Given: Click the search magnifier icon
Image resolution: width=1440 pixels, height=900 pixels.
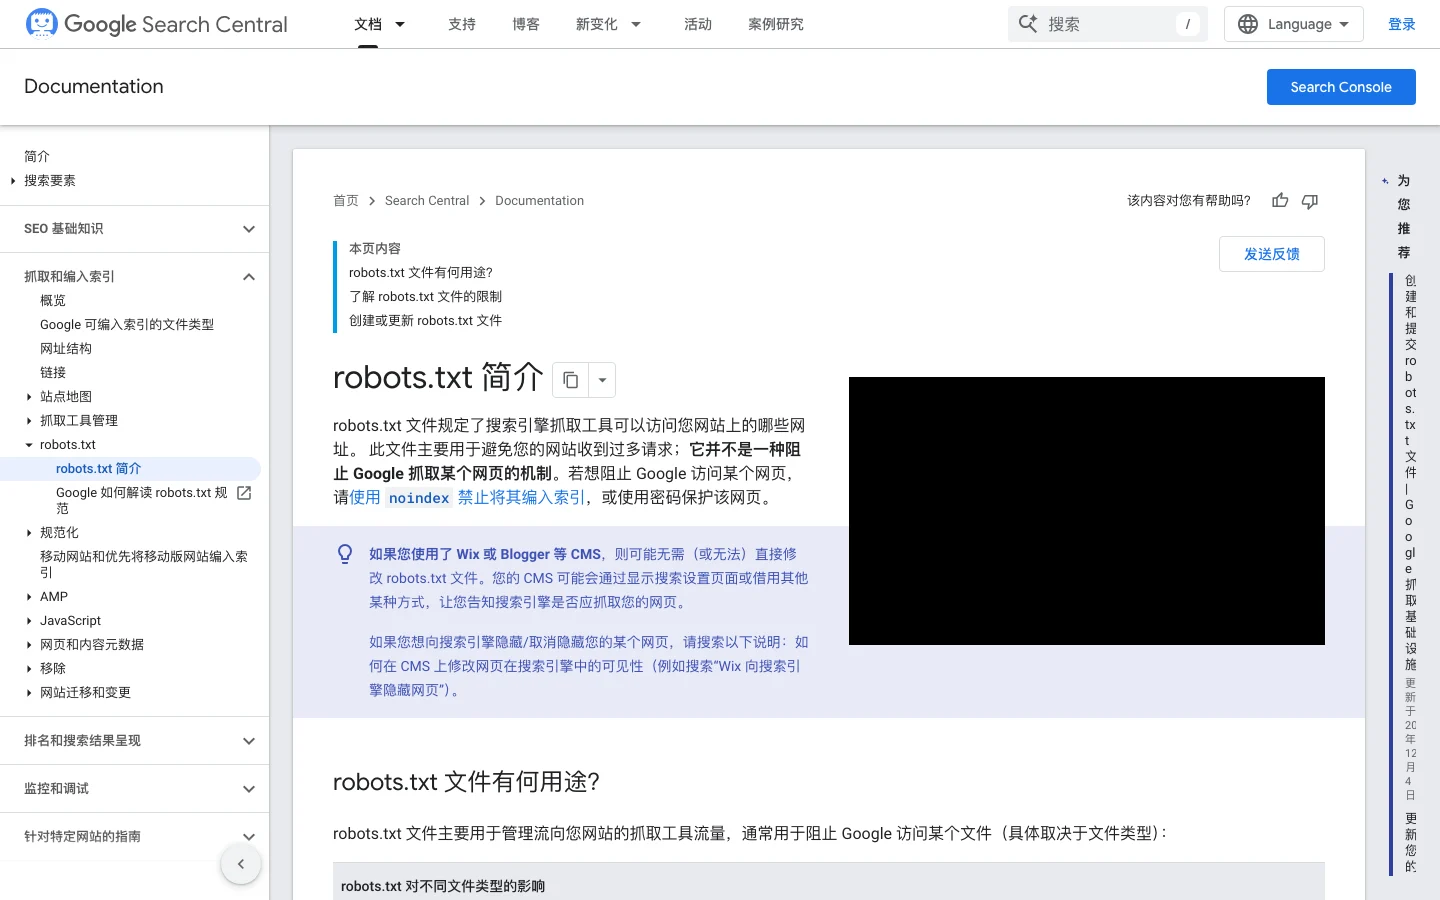Looking at the screenshot, I should coord(1028,24).
